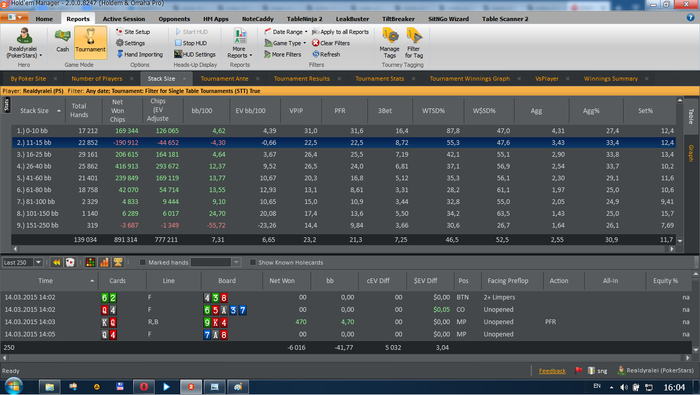The width and height of the screenshot is (700, 395).
Task: Enable Show Known Holecards checkbox
Action: pos(253,262)
